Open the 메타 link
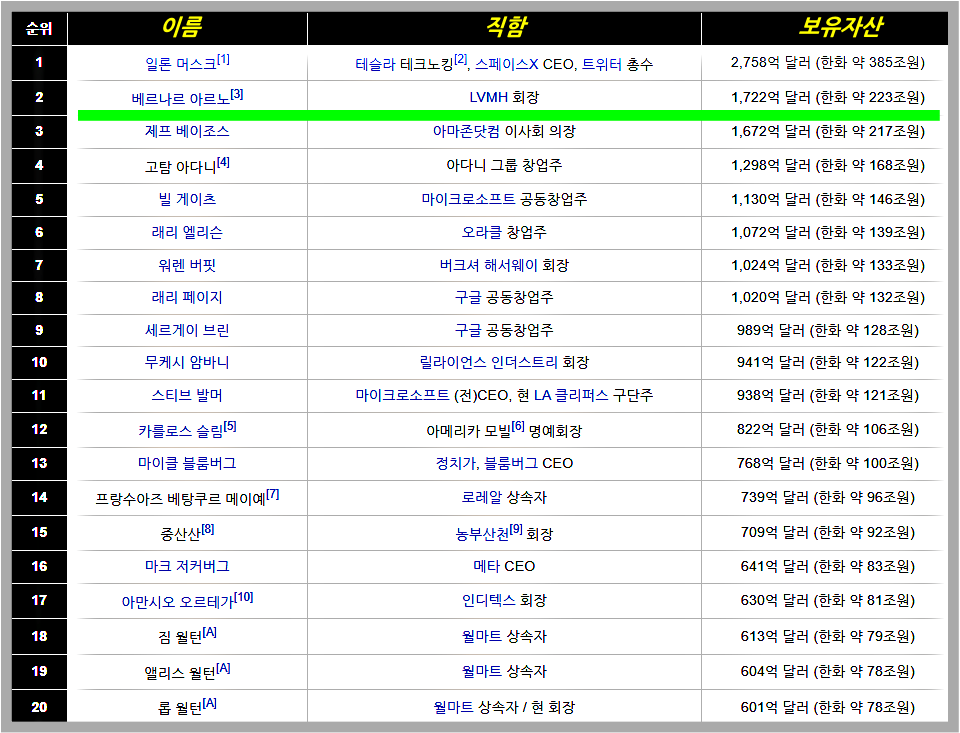960x733 pixels. 486,566
